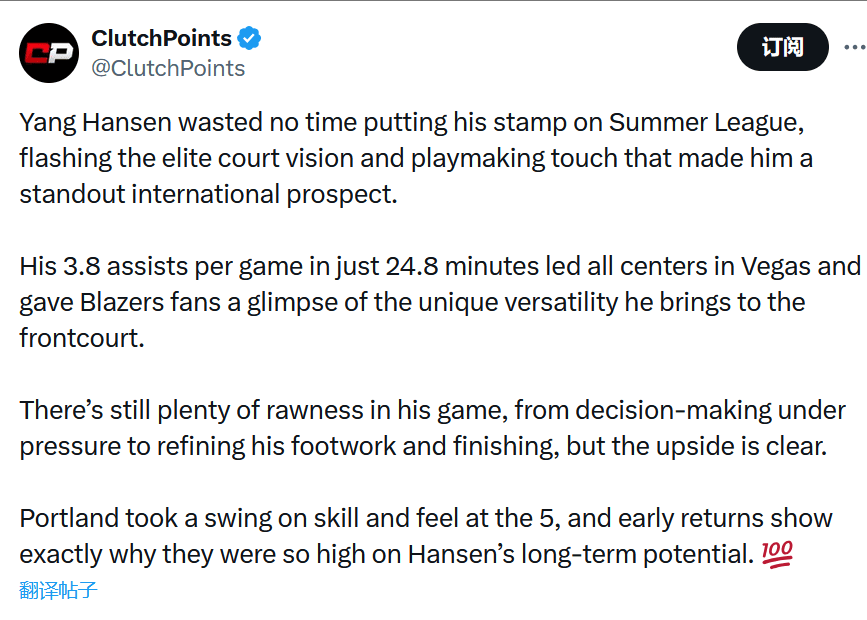Click the red 100 emoji
Screen dimensions: 867x620
point(777,554)
